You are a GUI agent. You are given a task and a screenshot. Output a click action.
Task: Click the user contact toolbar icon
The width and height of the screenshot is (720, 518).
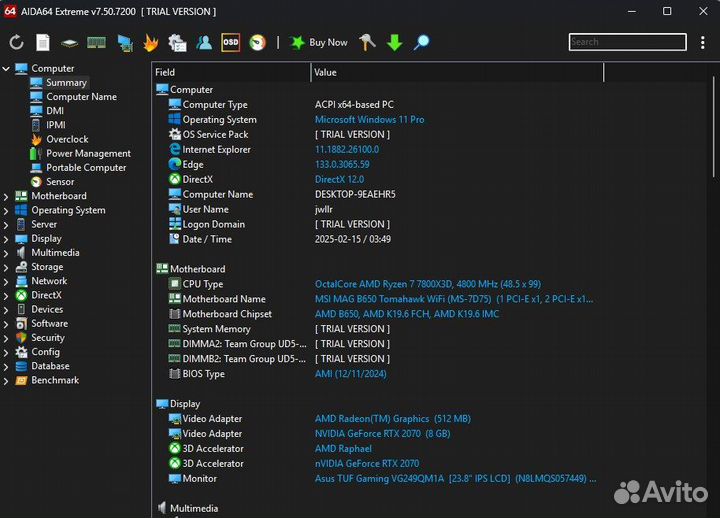tap(204, 42)
